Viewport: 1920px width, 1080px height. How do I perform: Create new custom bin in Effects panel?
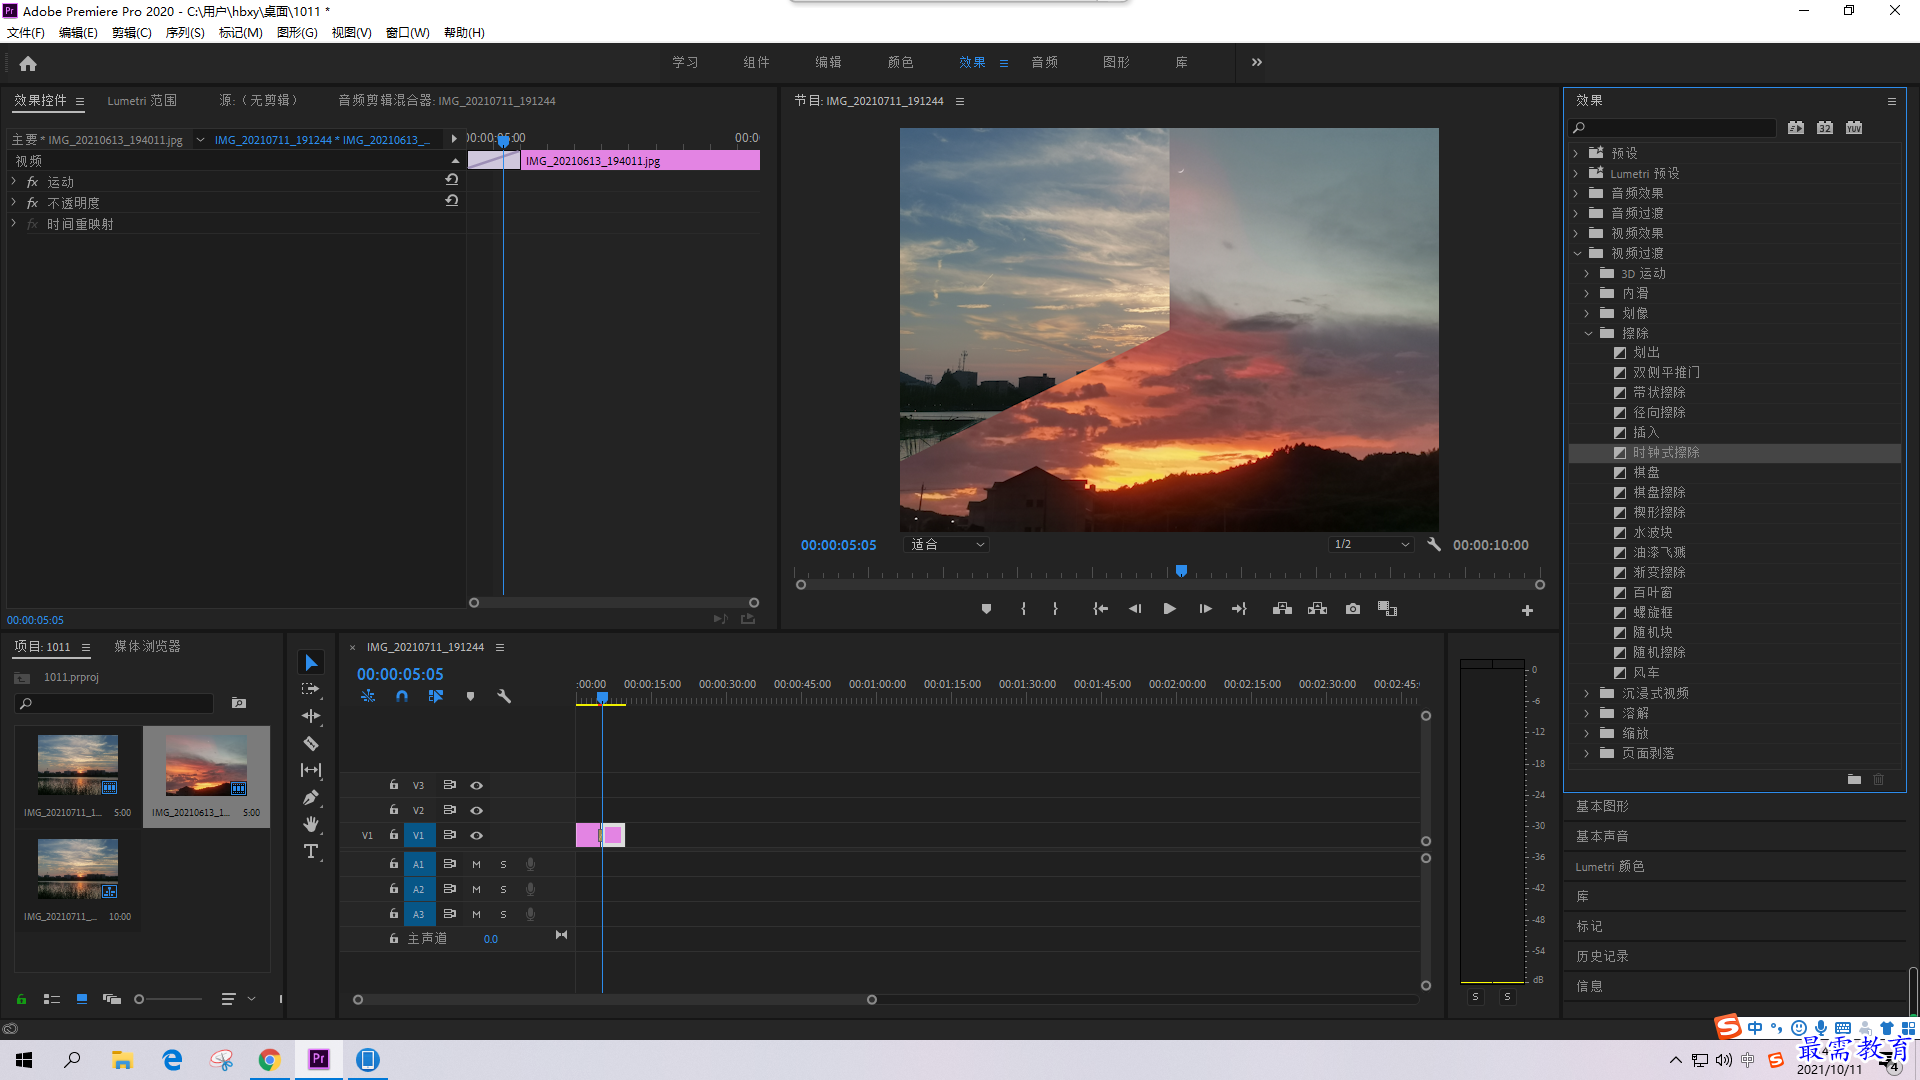(1854, 779)
